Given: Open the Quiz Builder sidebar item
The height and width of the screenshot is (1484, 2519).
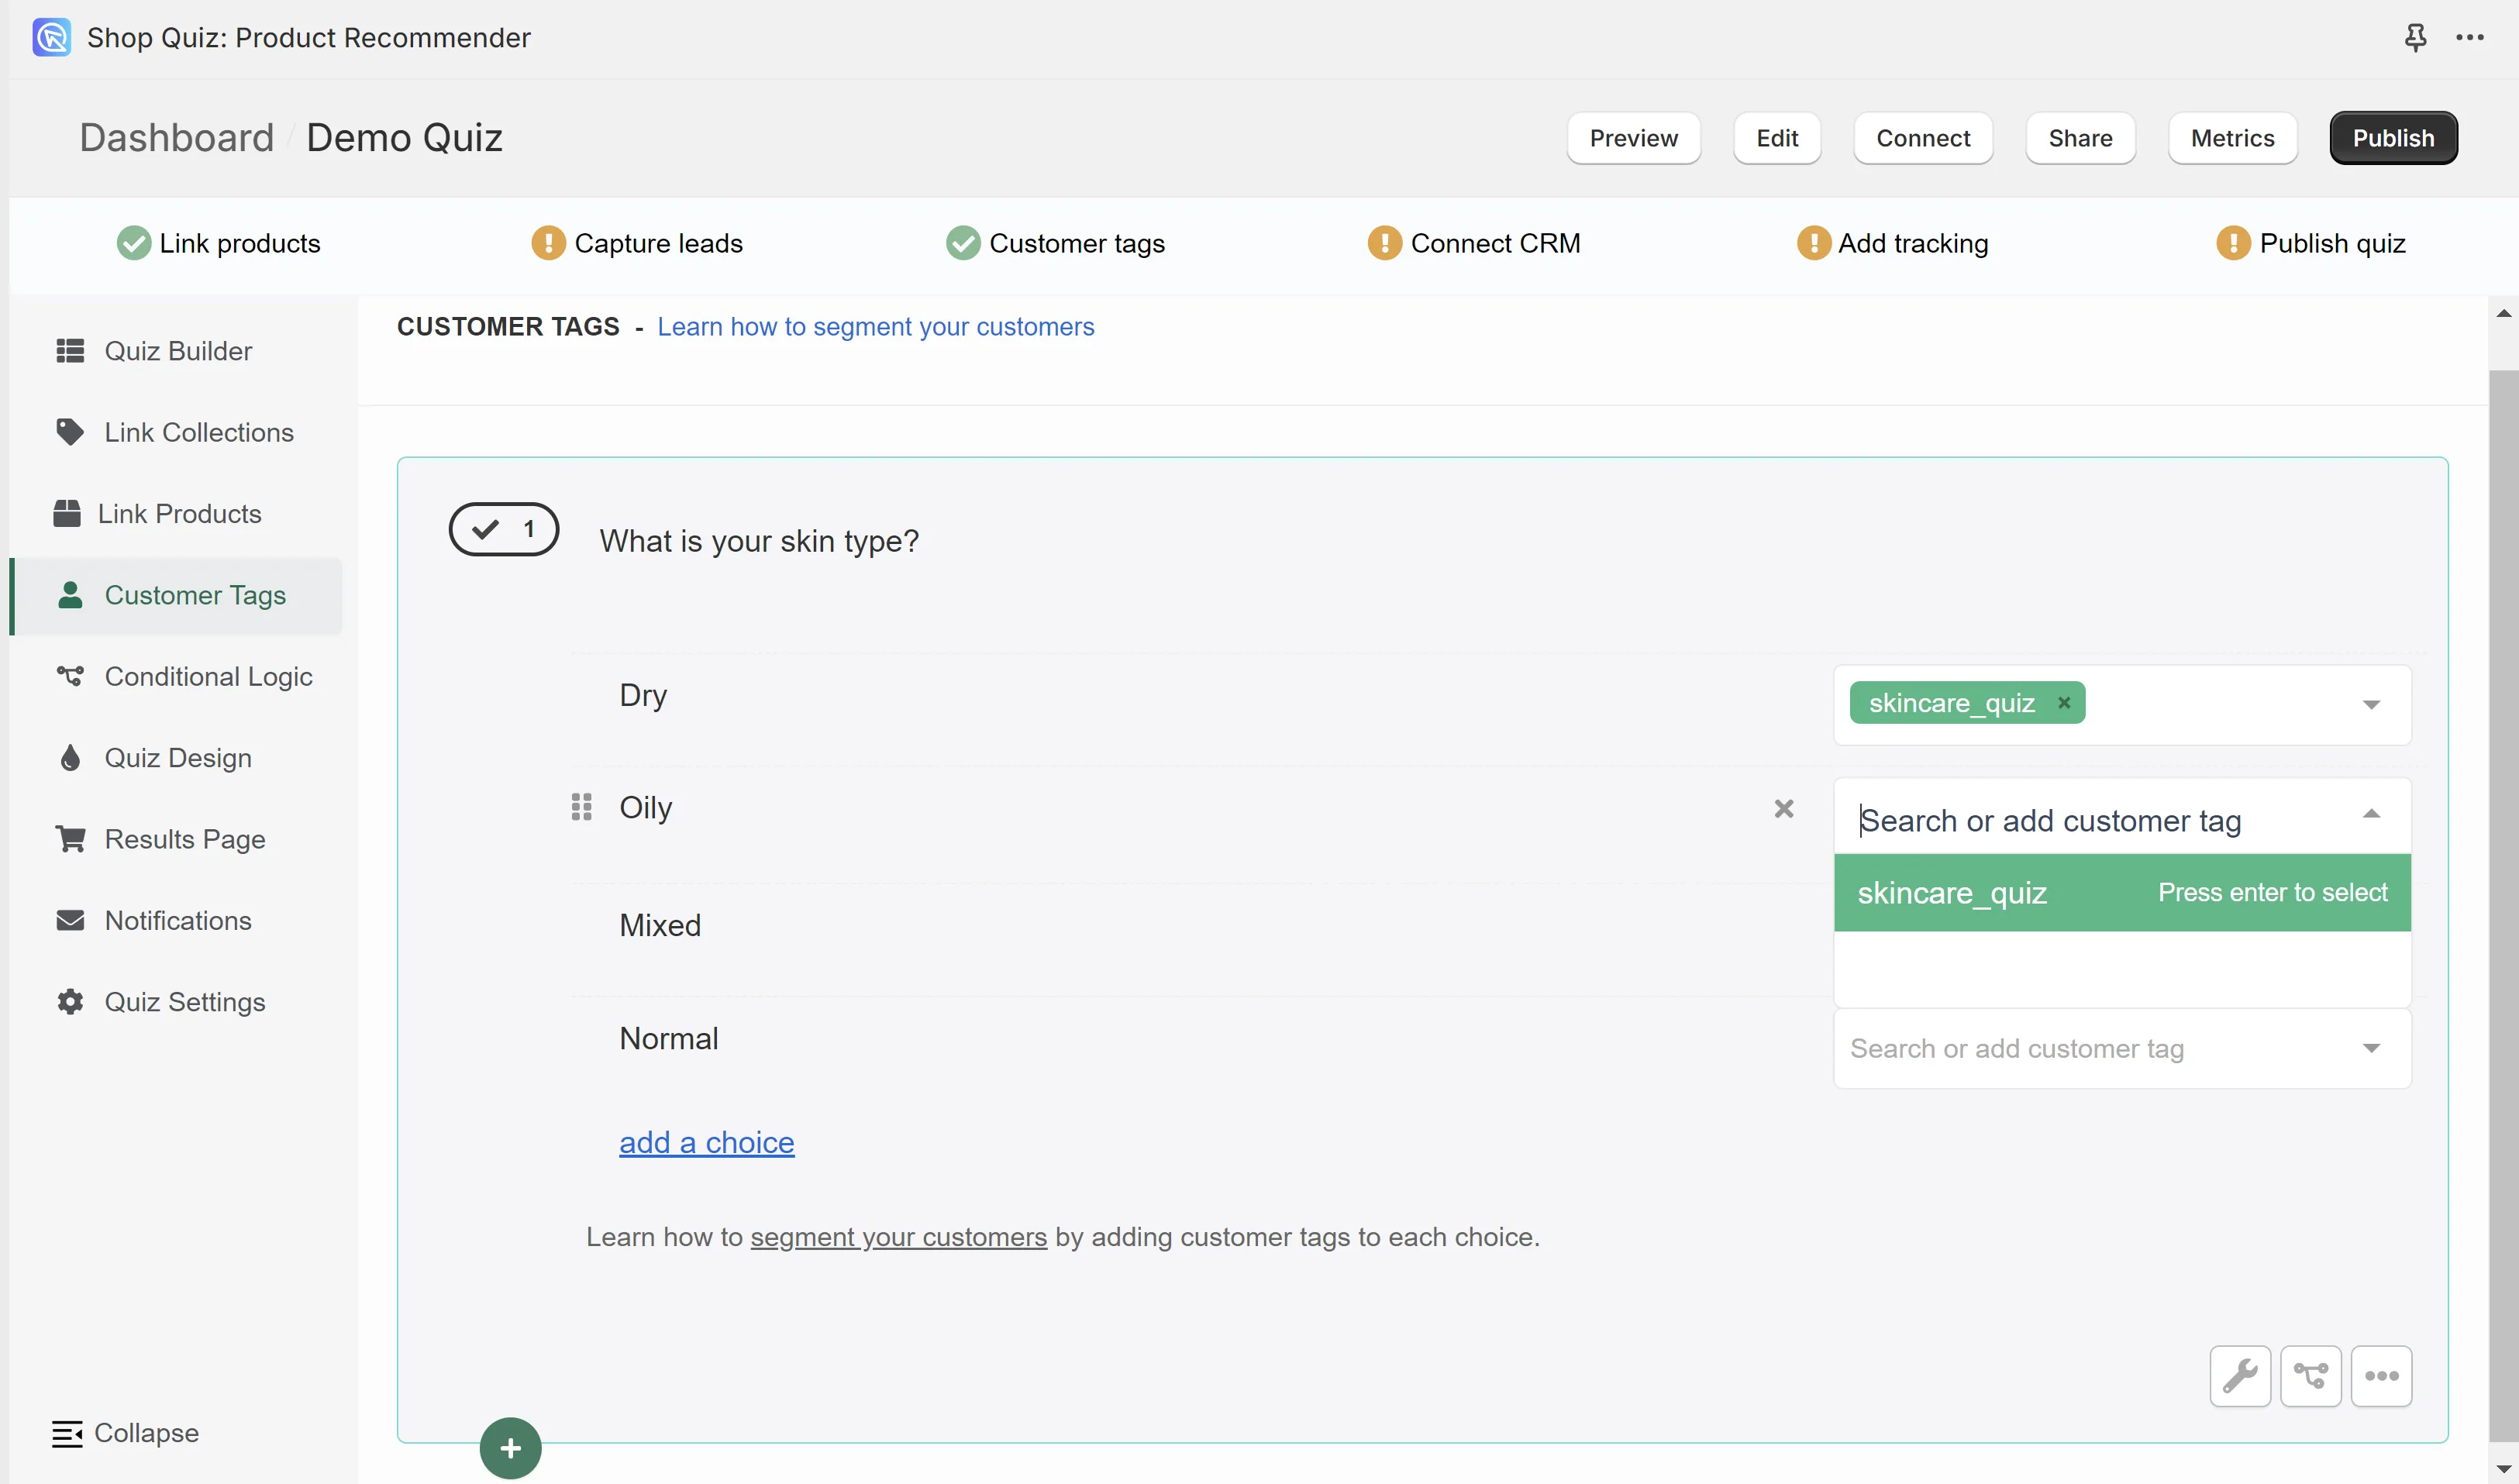Looking at the screenshot, I should pos(177,351).
